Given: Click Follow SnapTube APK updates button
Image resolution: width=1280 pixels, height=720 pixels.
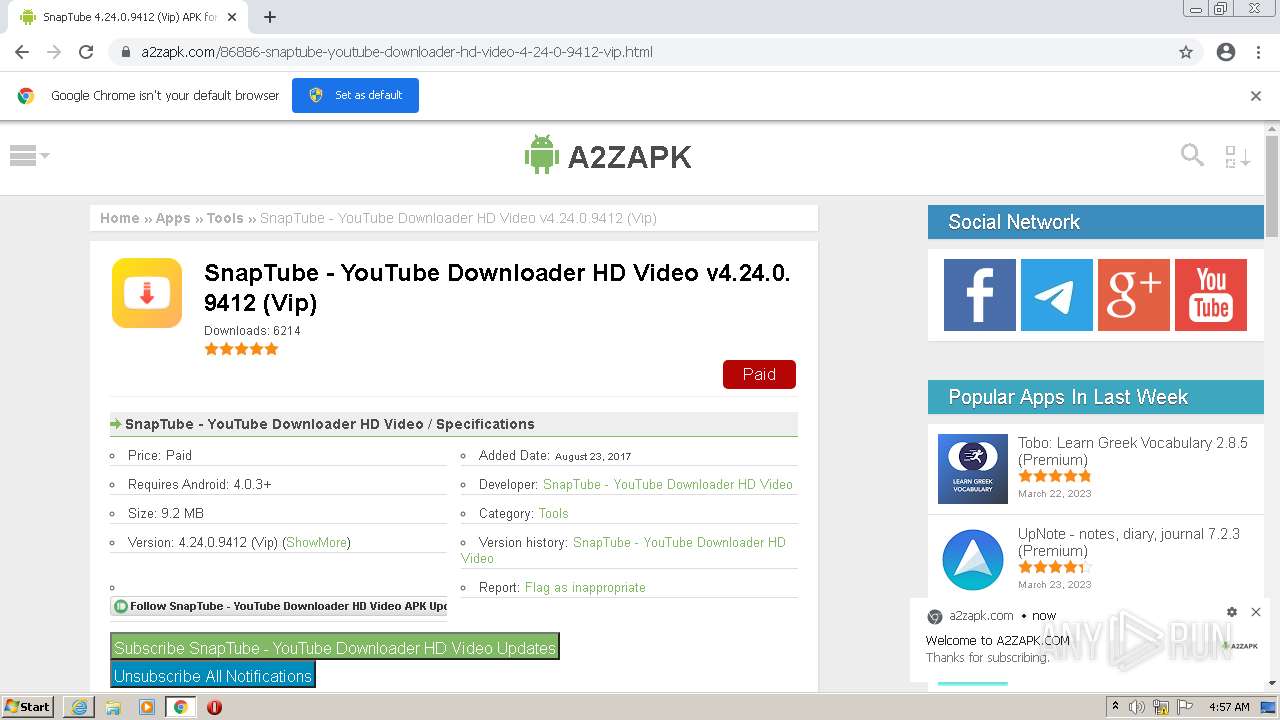Looking at the screenshot, I should pos(279,606).
